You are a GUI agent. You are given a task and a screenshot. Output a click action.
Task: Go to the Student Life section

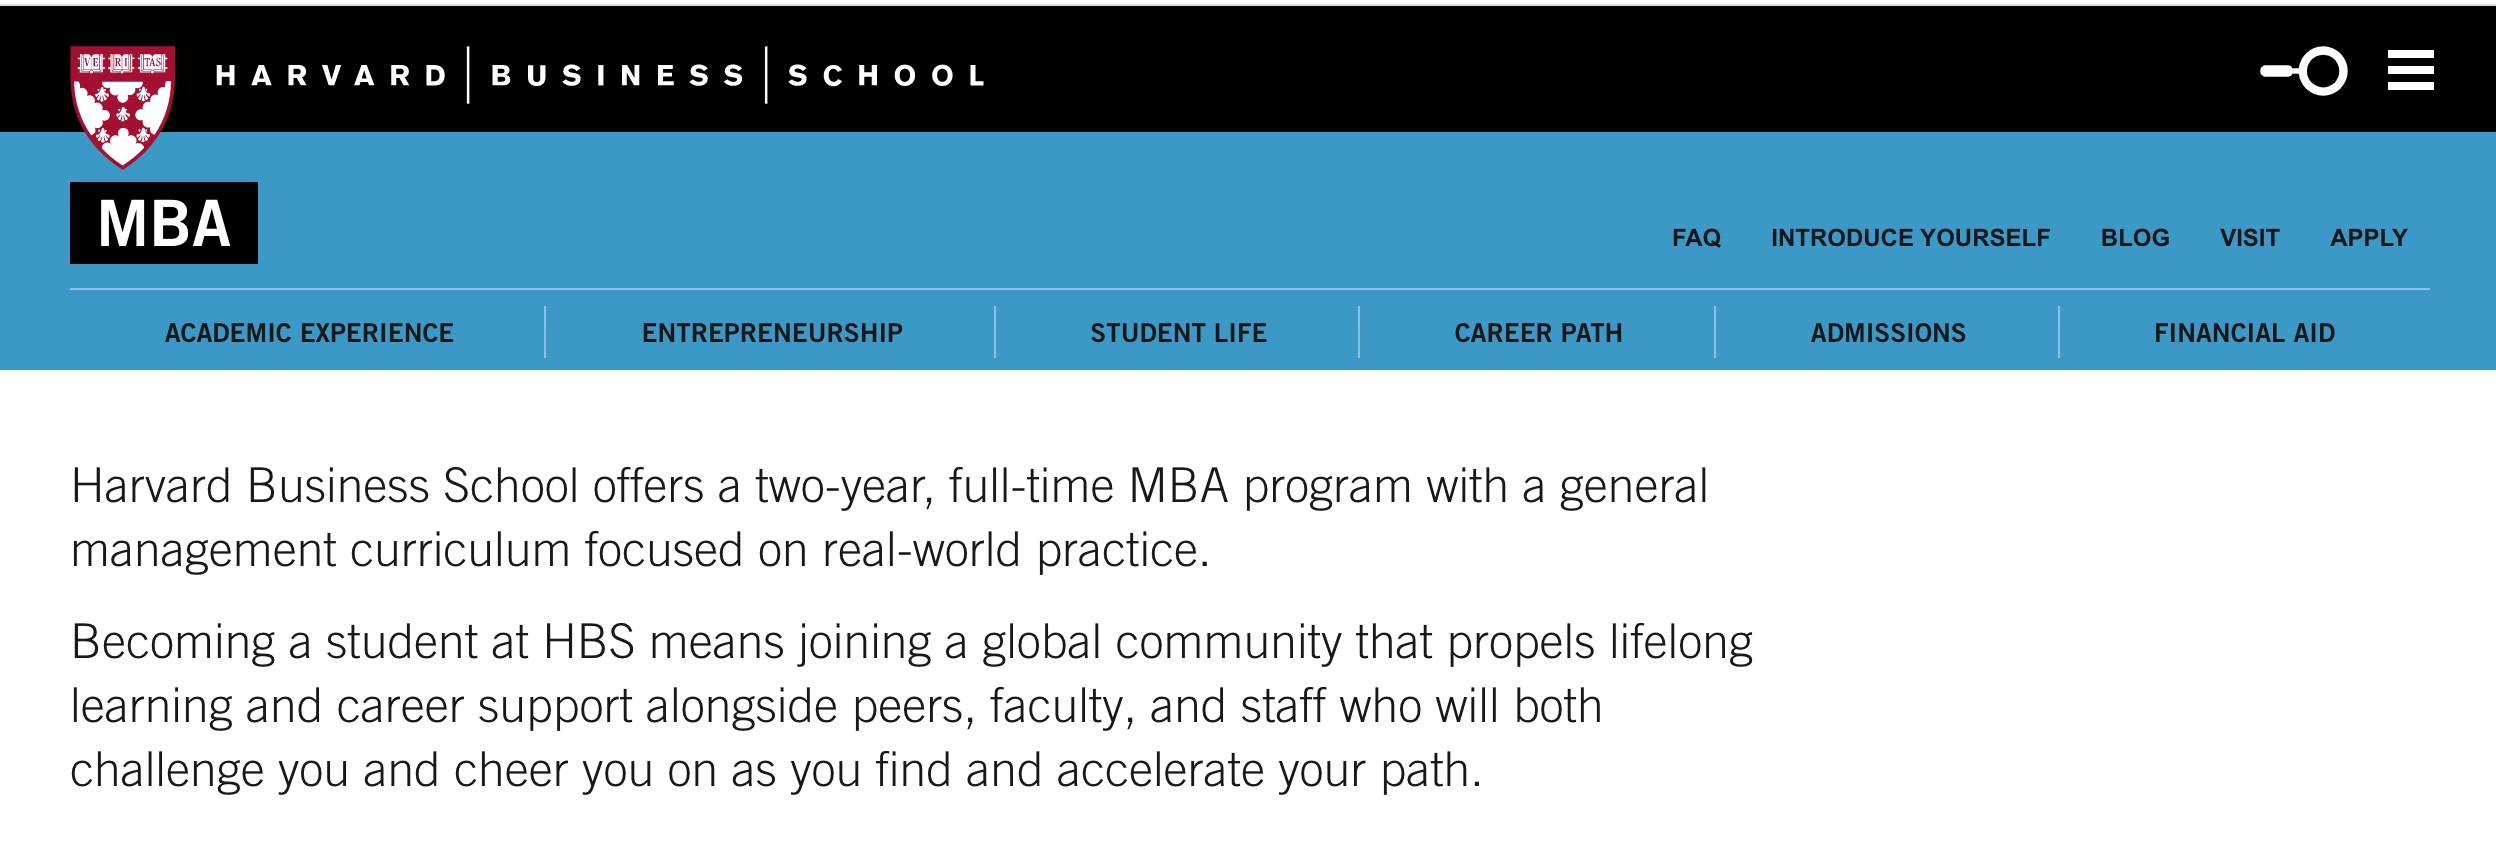click(1178, 333)
